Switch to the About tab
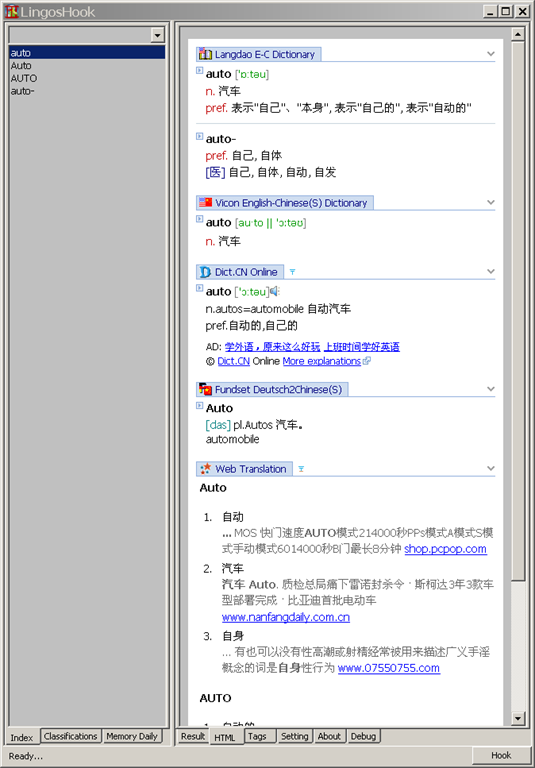The width and height of the screenshot is (535, 768). tap(329, 736)
